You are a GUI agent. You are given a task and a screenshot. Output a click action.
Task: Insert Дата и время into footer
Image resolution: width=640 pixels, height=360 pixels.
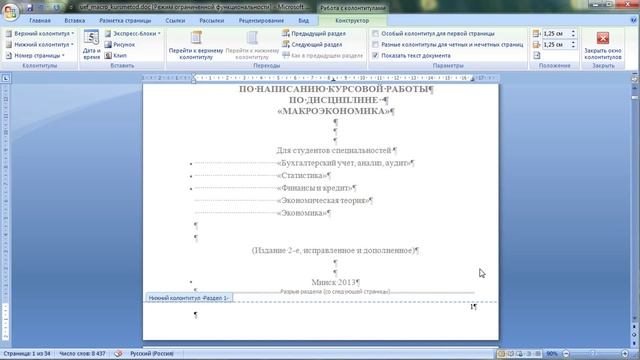(91, 45)
